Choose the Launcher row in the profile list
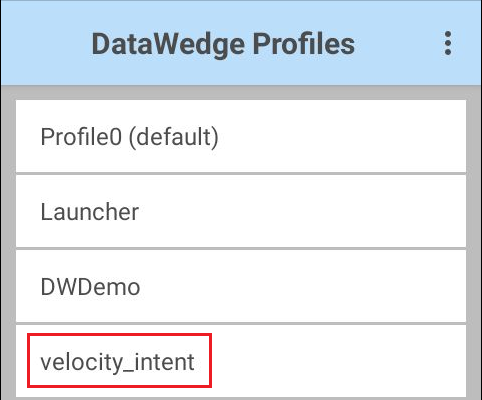Screen dimensions: 482x400 point(241,211)
